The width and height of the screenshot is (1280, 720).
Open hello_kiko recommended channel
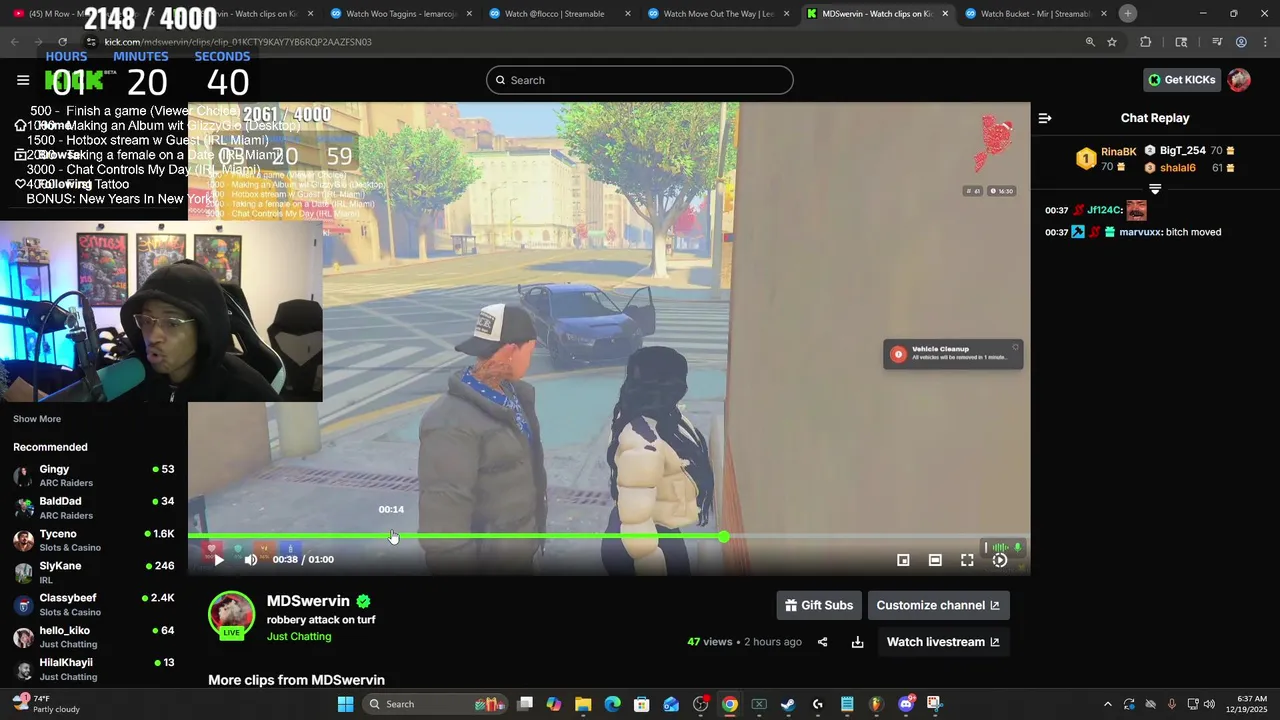pos(94,637)
